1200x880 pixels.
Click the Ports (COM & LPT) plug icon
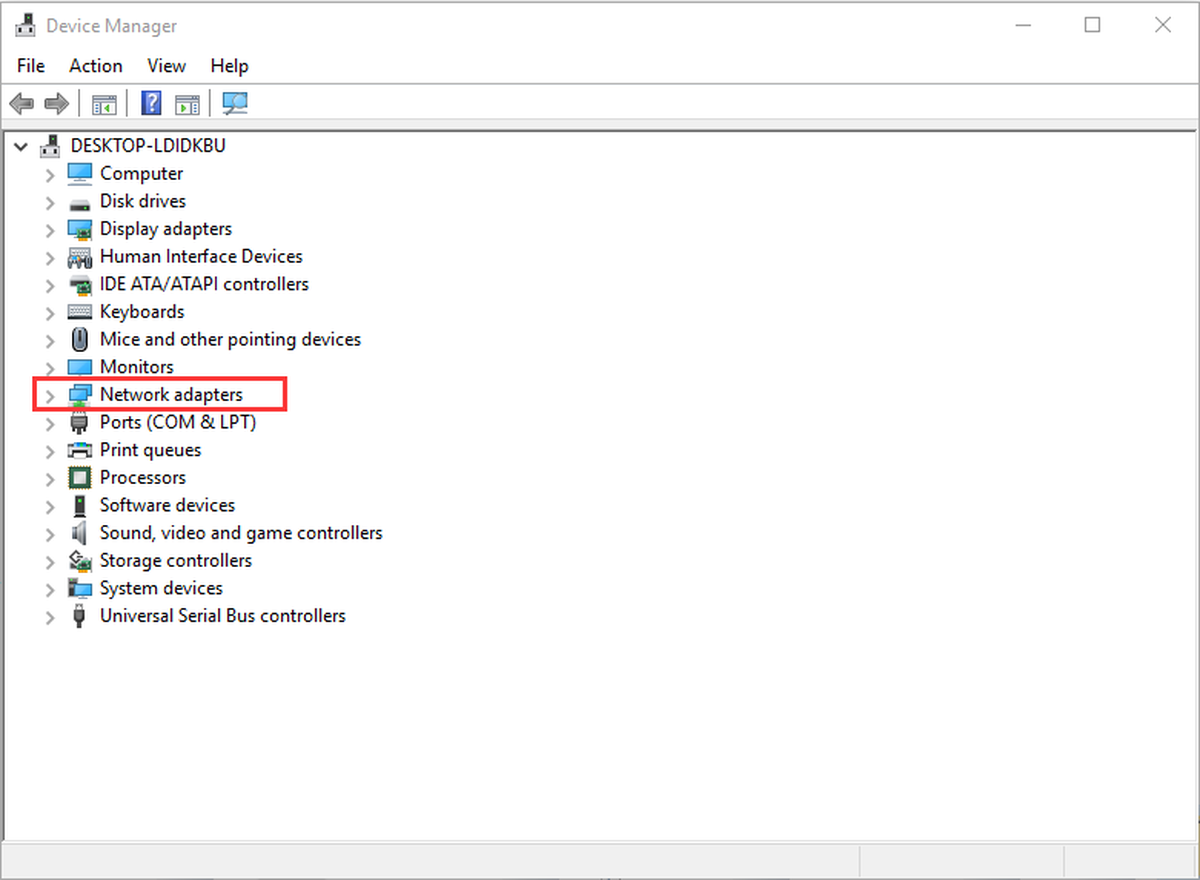tap(79, 423)
